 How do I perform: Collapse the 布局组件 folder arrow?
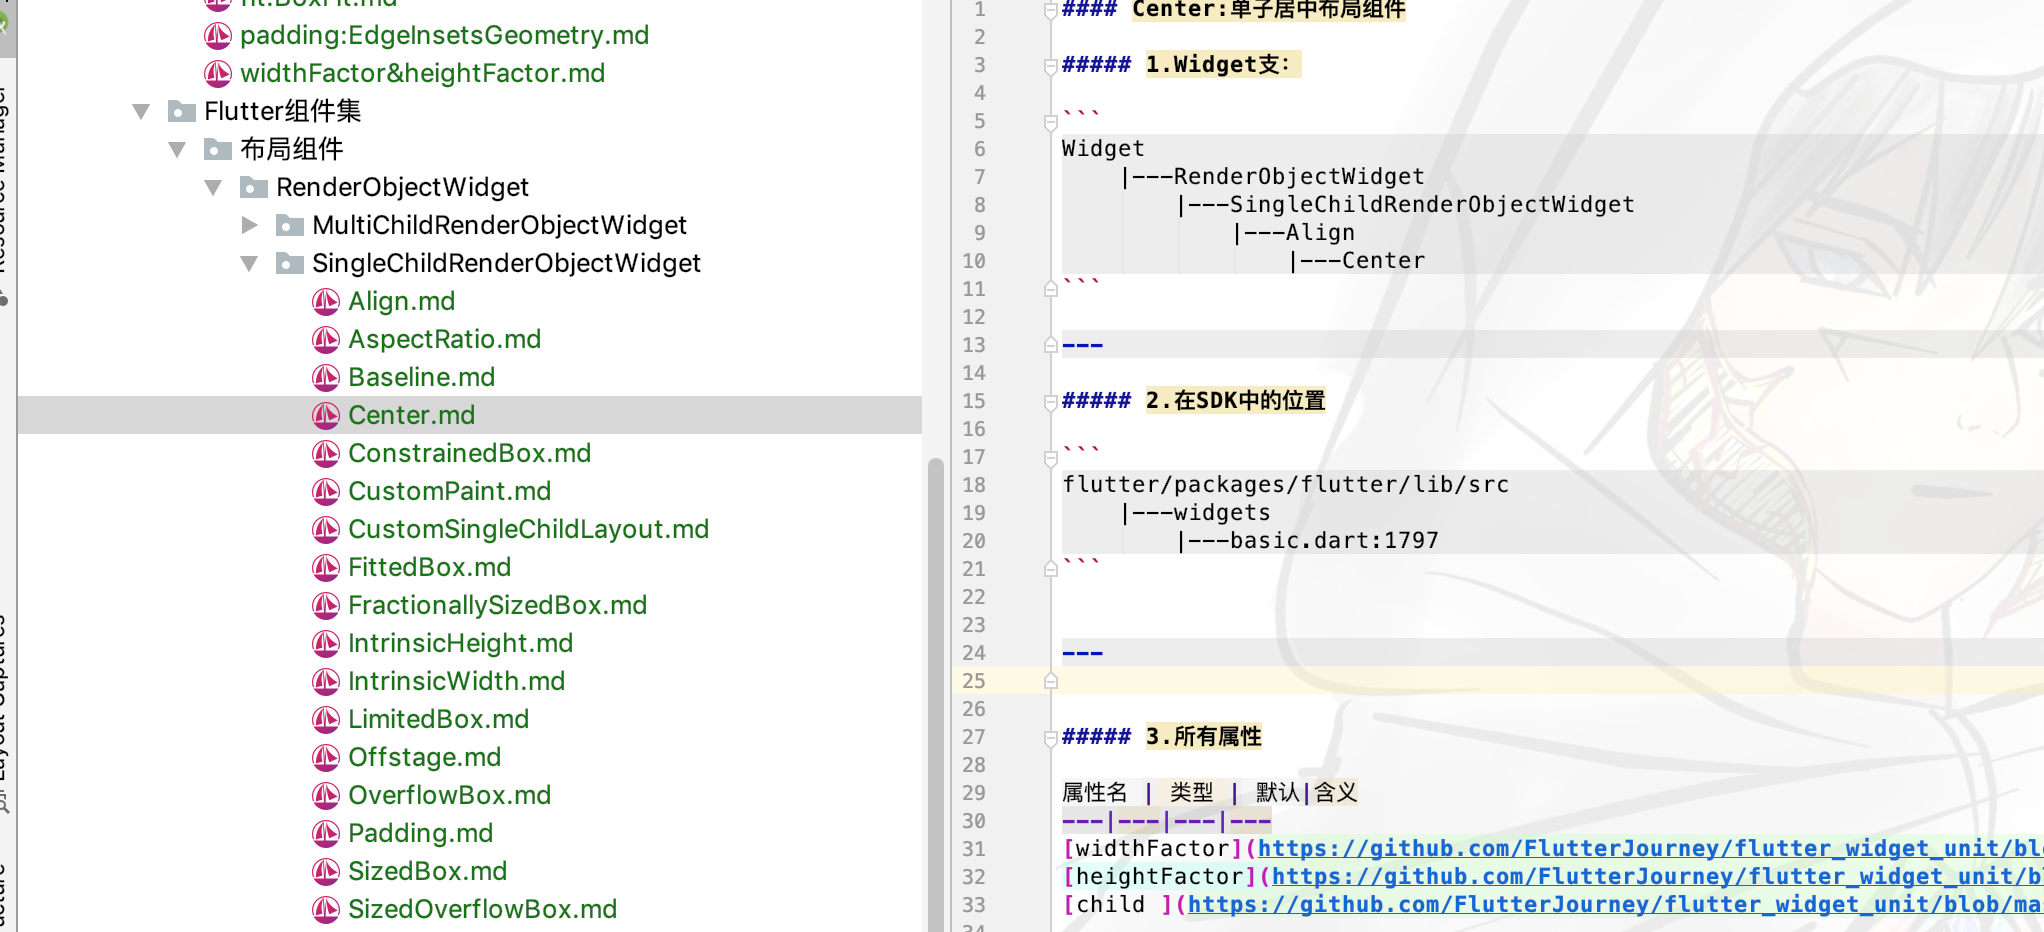[177, 149]
